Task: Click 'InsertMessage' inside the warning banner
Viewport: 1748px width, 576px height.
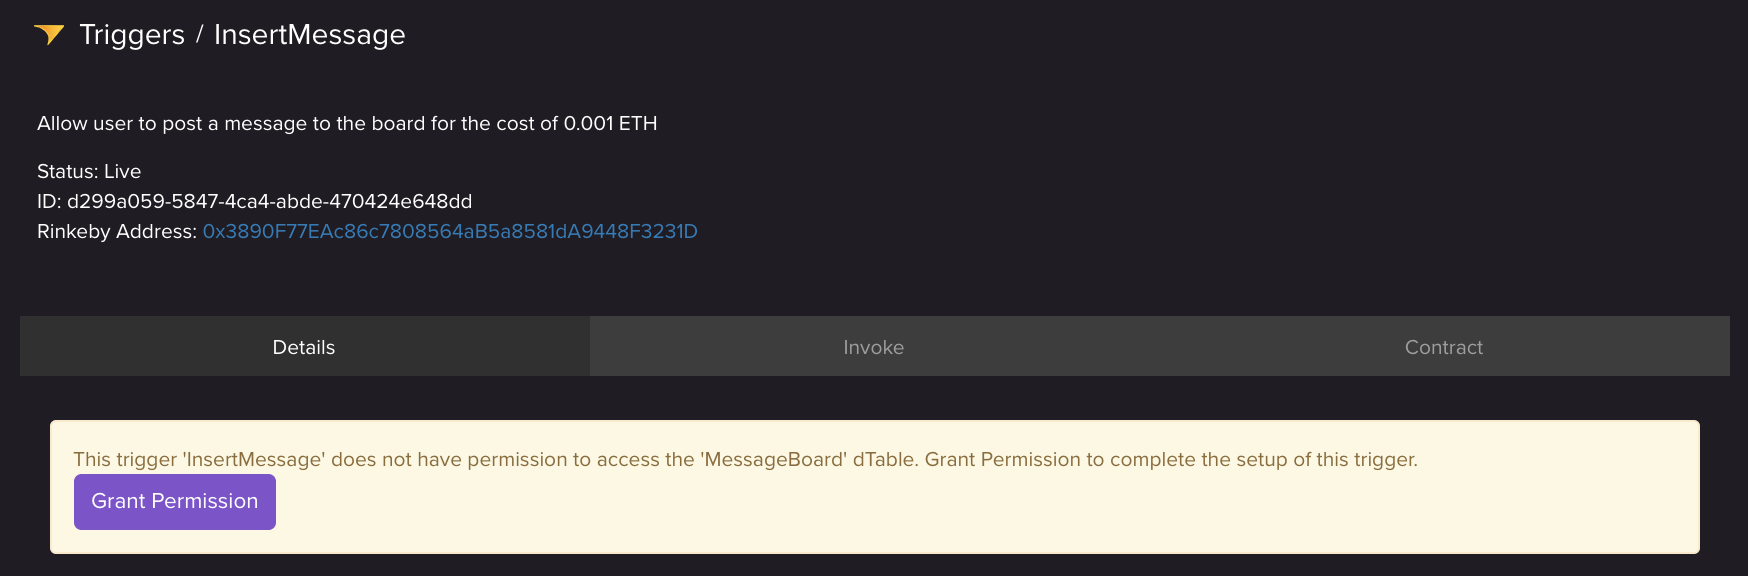Action: point(253,459)
